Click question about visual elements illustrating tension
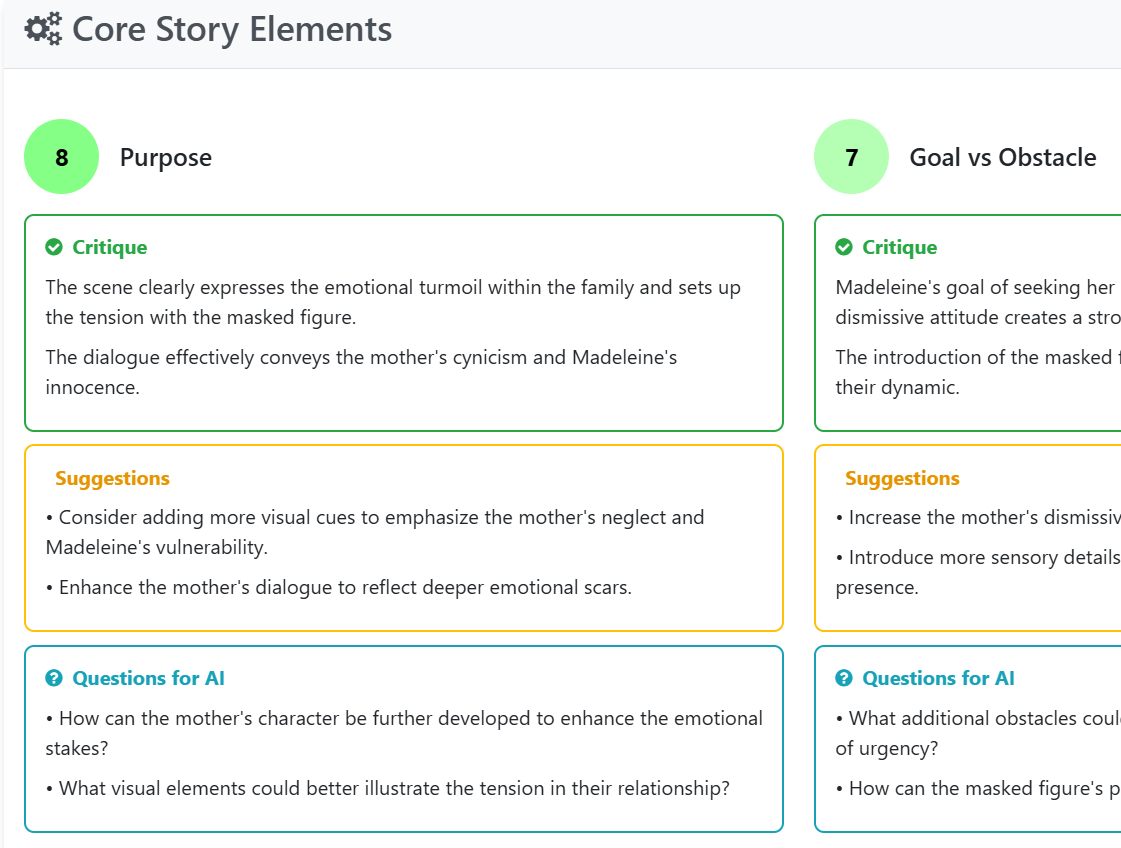This screenshot has width=1121, height=848. 387,789
